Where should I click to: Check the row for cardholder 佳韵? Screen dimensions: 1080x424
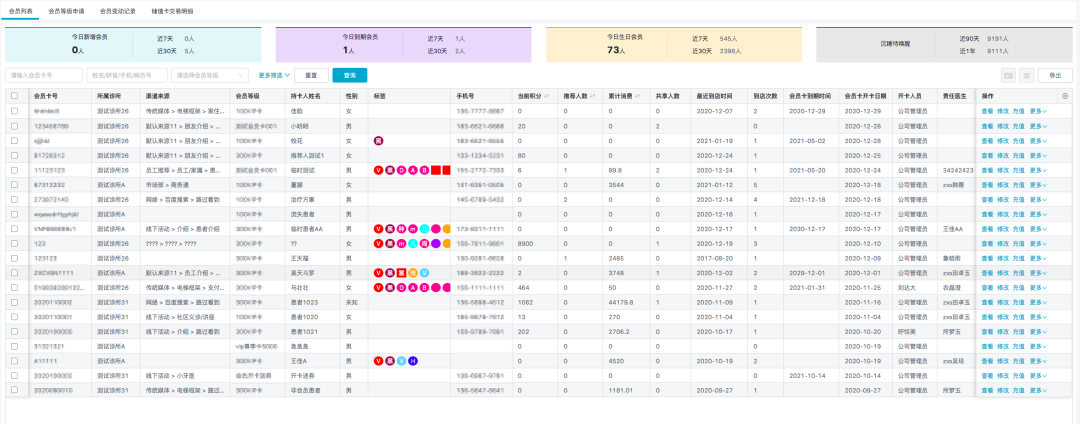[15, 111]
